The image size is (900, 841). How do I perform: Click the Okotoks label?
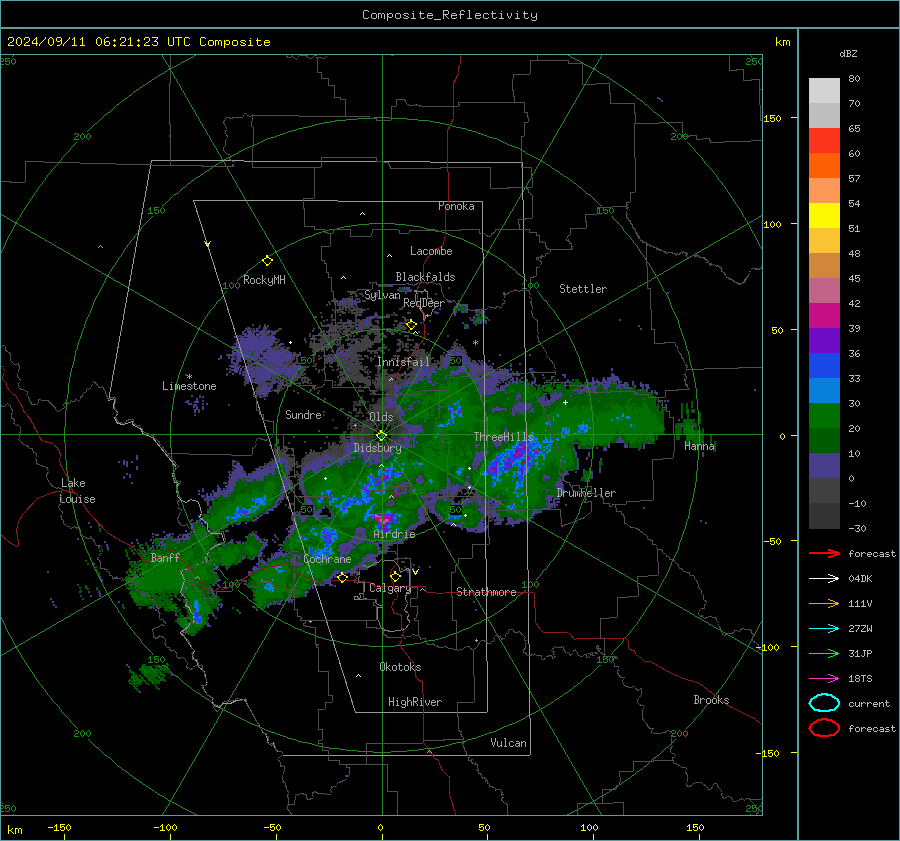coord(400,667)
